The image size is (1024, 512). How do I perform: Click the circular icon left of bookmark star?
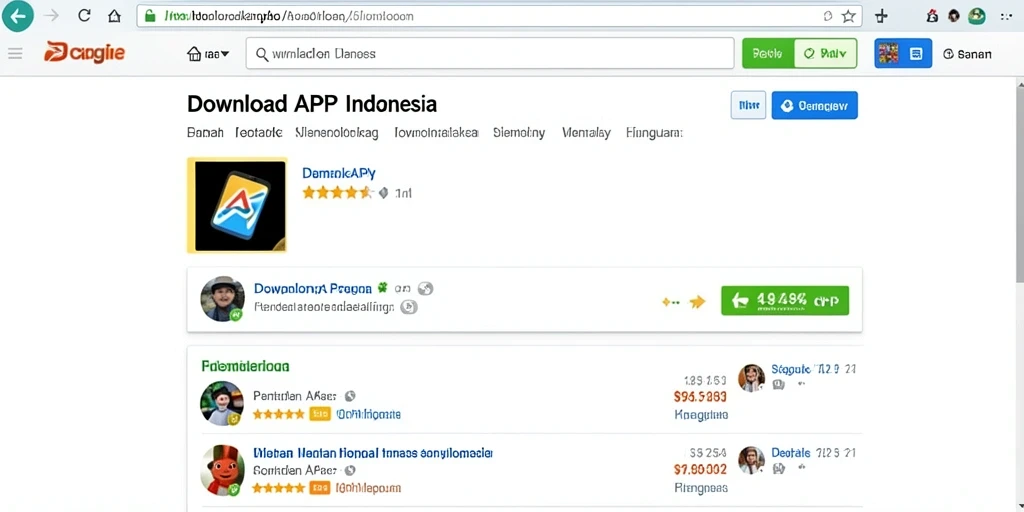[x=828, y=16]
